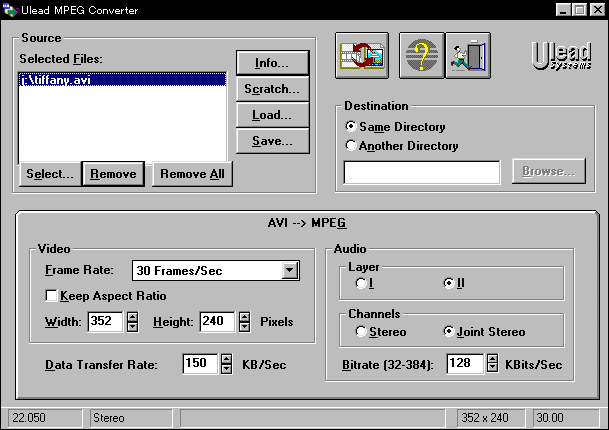Click the Width value field 352

click(105, 322)
